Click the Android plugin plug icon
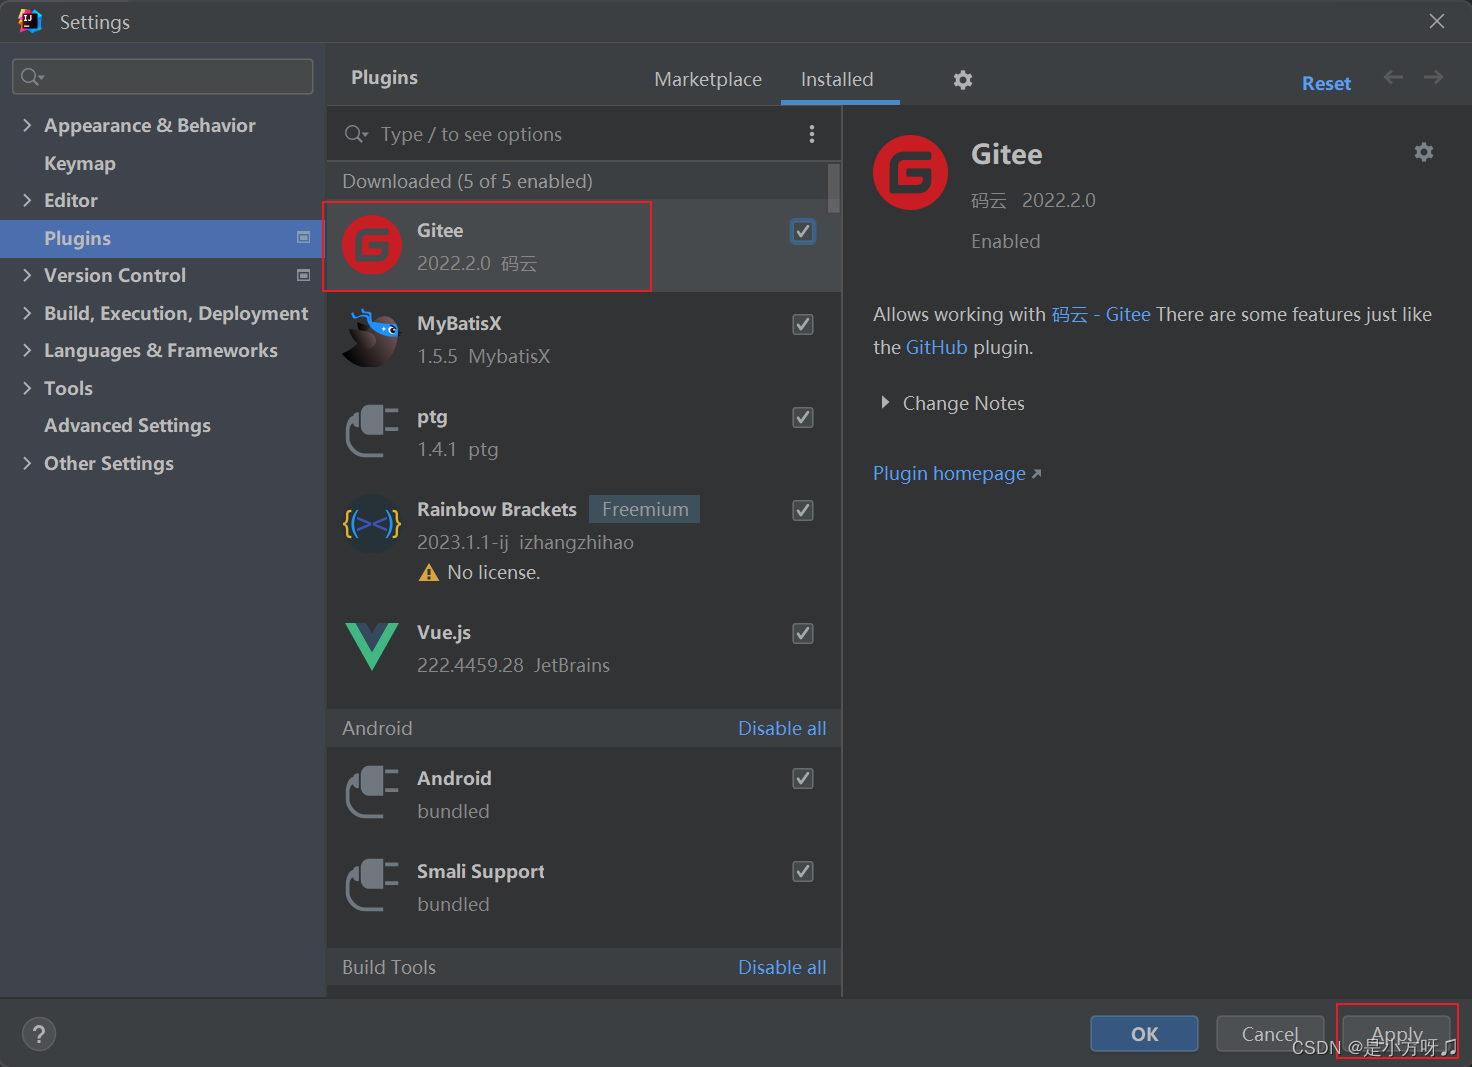 pos(372,792)
